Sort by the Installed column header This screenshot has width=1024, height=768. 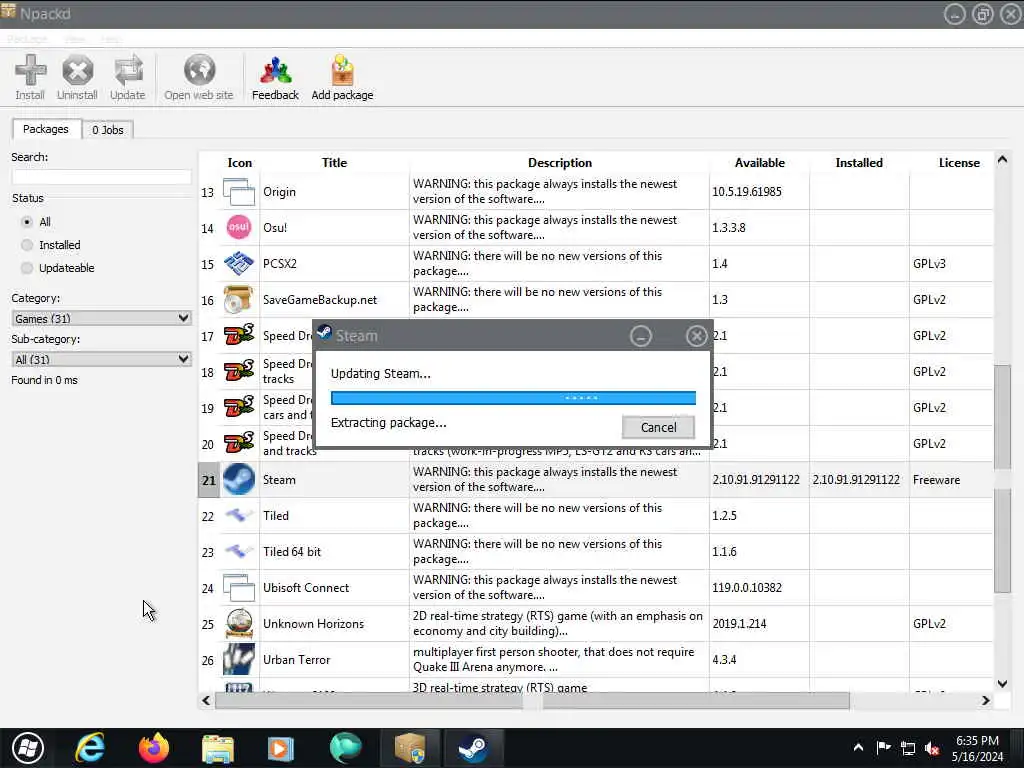[859, 163]
